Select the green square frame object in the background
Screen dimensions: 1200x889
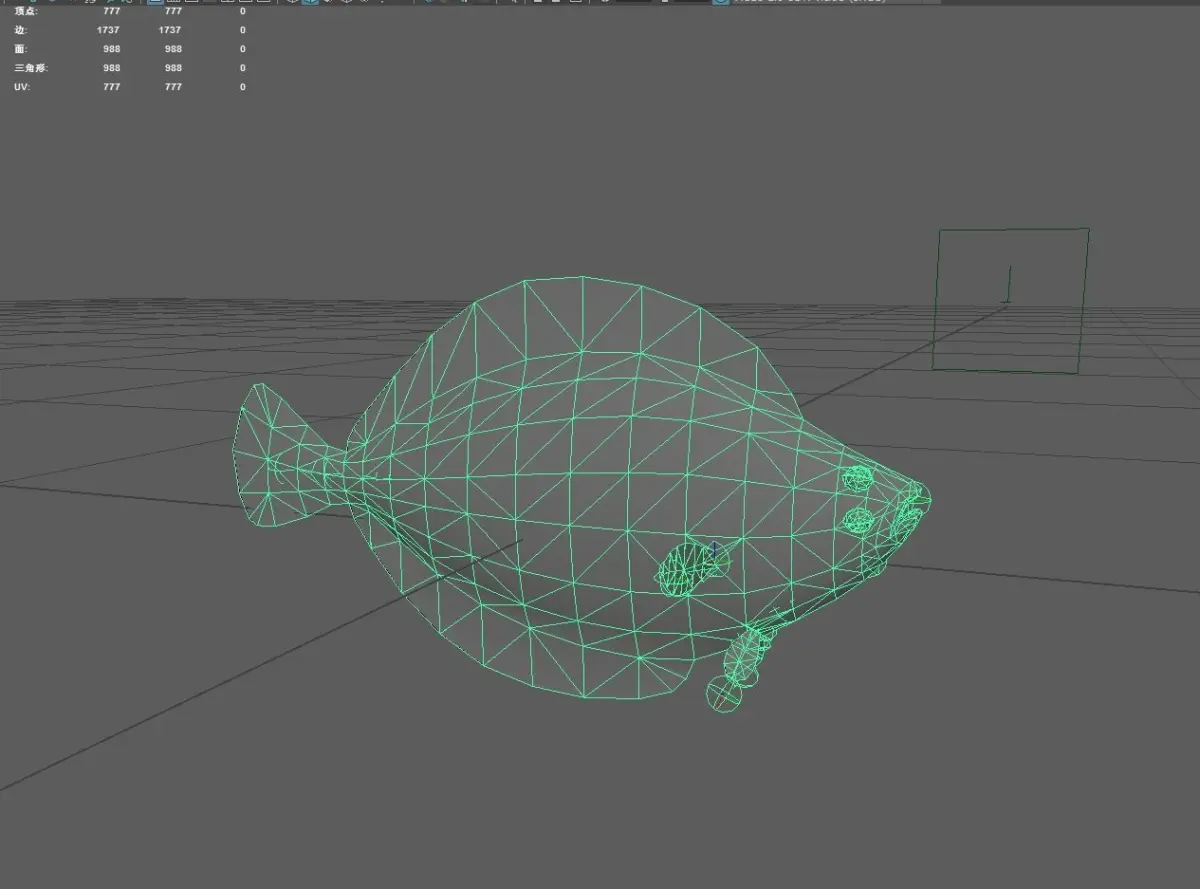tap(1011, 300)
